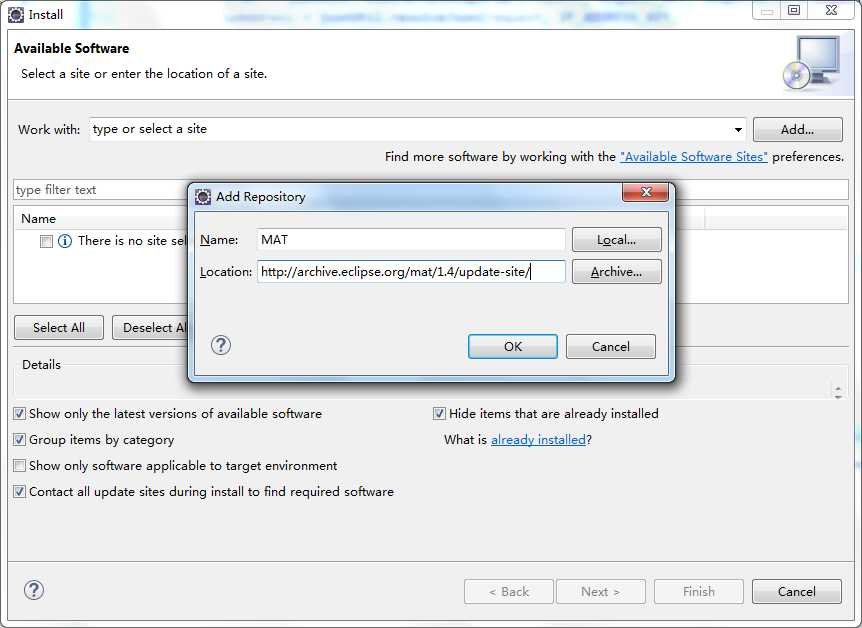Enable 'Show only software applicable to target environment'
Screen dimensions: 862x628
pyautogui.click(x=19, y=466)
